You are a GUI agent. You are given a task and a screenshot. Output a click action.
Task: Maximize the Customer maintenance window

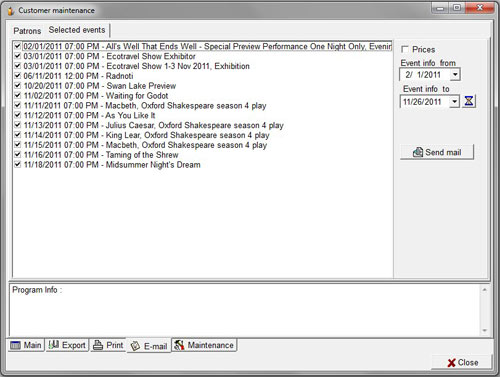tap(456, 8)
